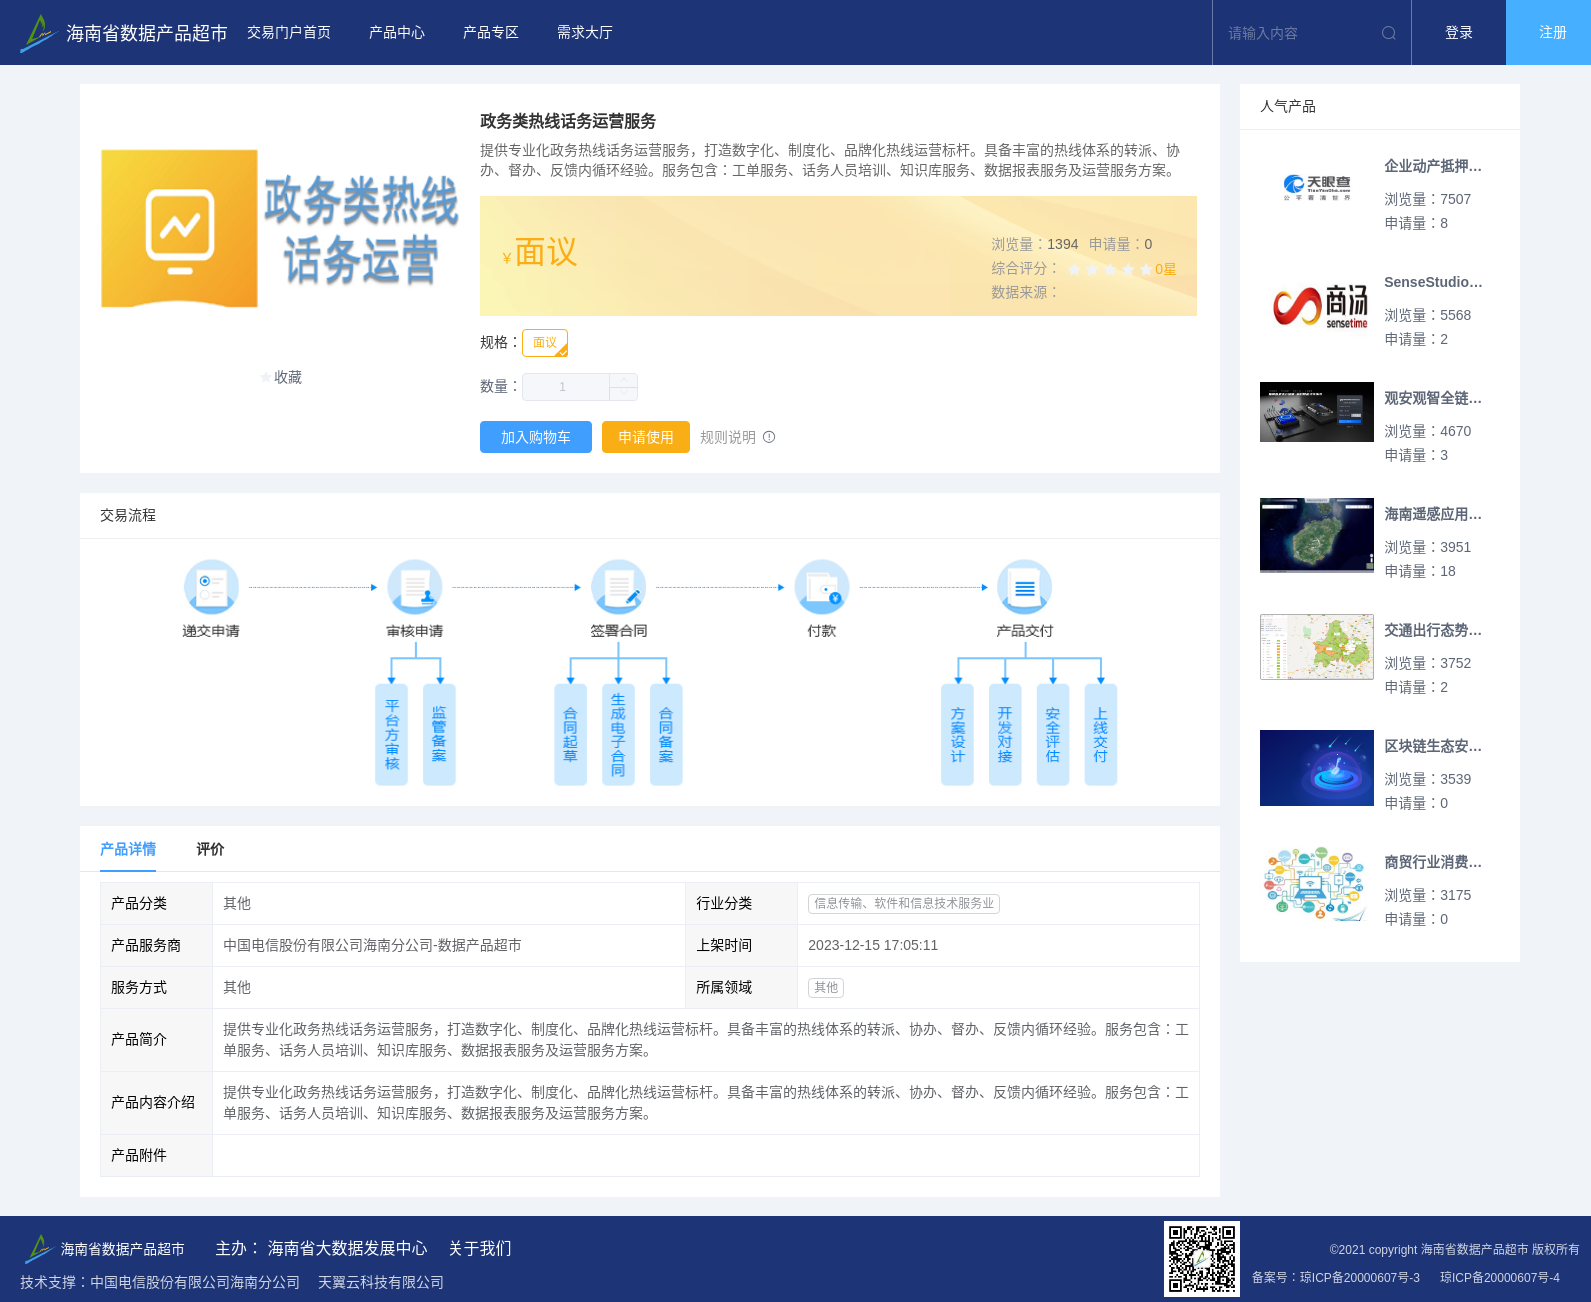Click the 生成电子合同 step box
The height and width of the screenshot is (1302, 1591).
tap(618, 734)
